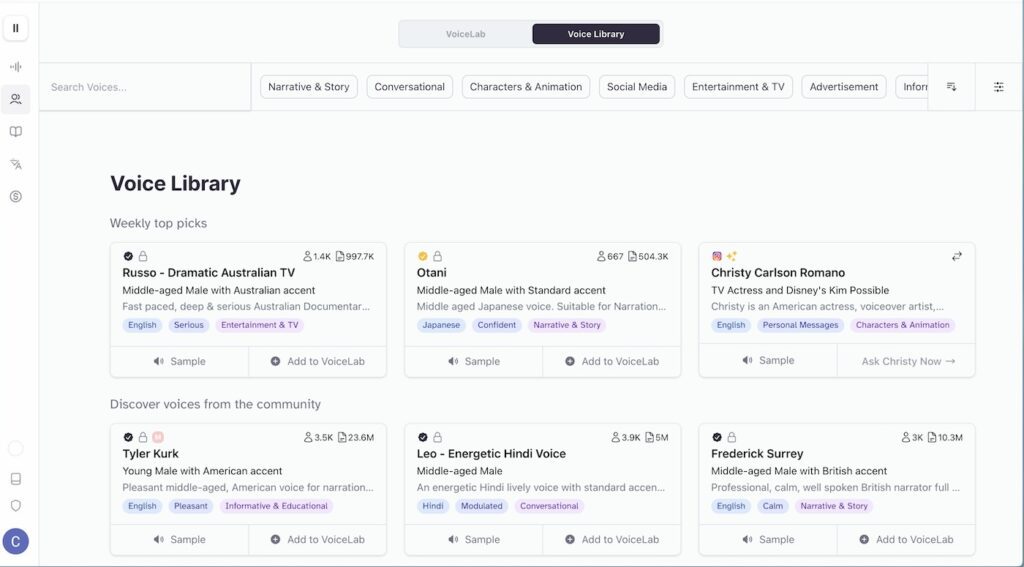Switch to the VoiceLab tab
Screen dimensions: 1024x567
coord(465,34)
